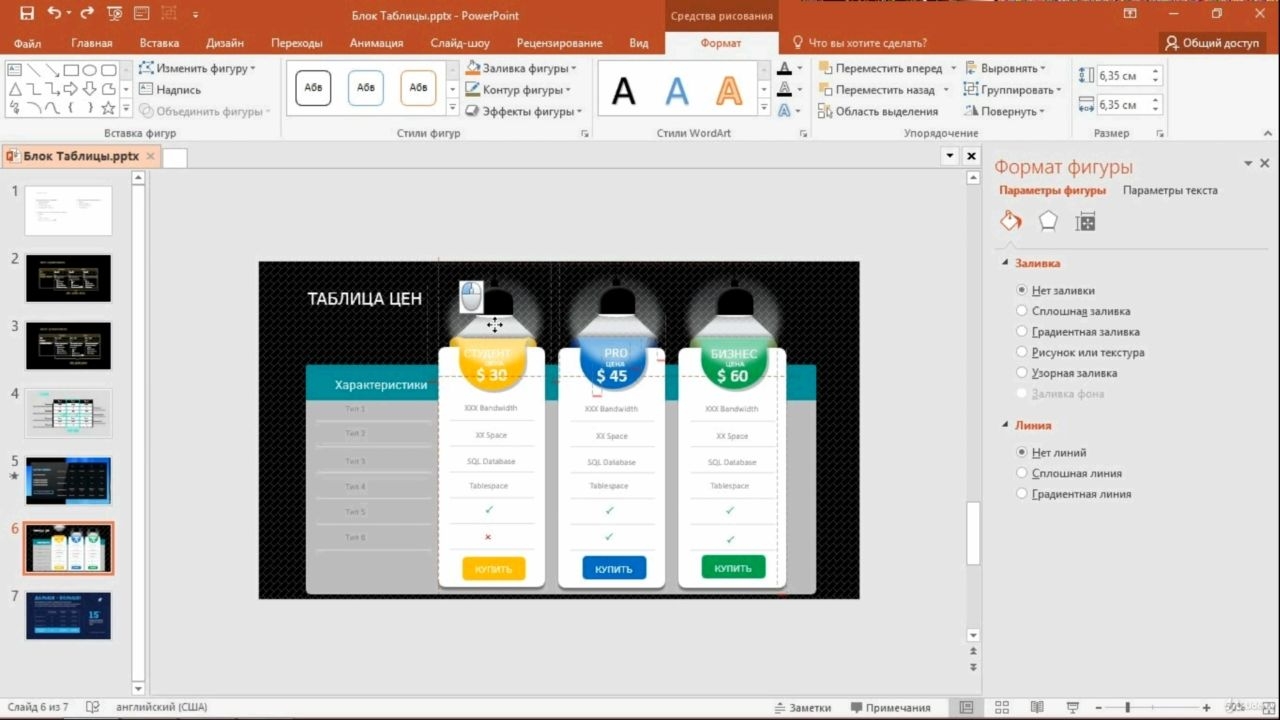Select the Сплошная заливка radio button
This screenshot has height=720, width=1280.
tap(1022, 311)
